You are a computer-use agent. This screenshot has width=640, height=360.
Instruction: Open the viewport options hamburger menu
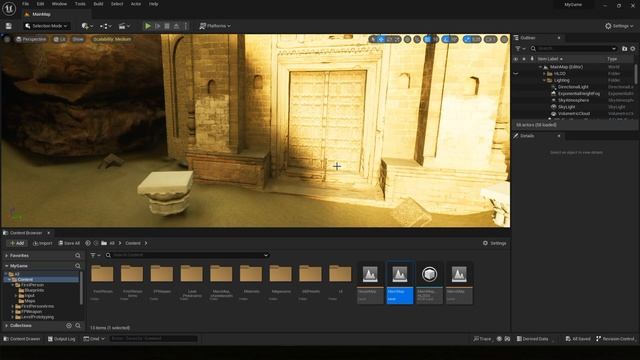(x=7, y=39)
